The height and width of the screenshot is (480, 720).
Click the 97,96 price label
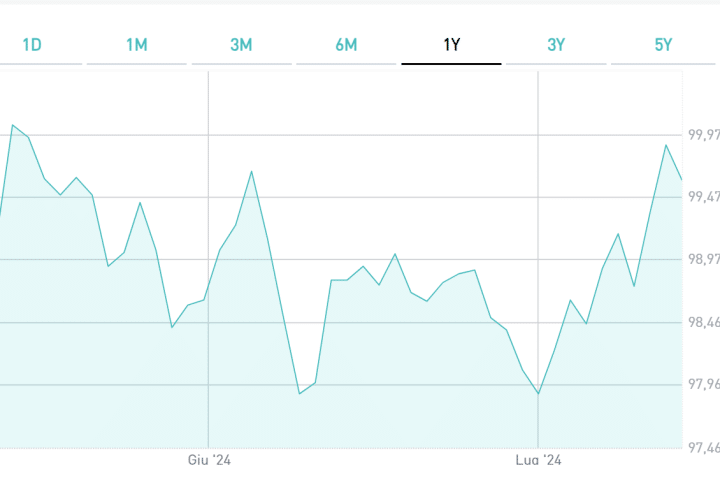point(702,385)
